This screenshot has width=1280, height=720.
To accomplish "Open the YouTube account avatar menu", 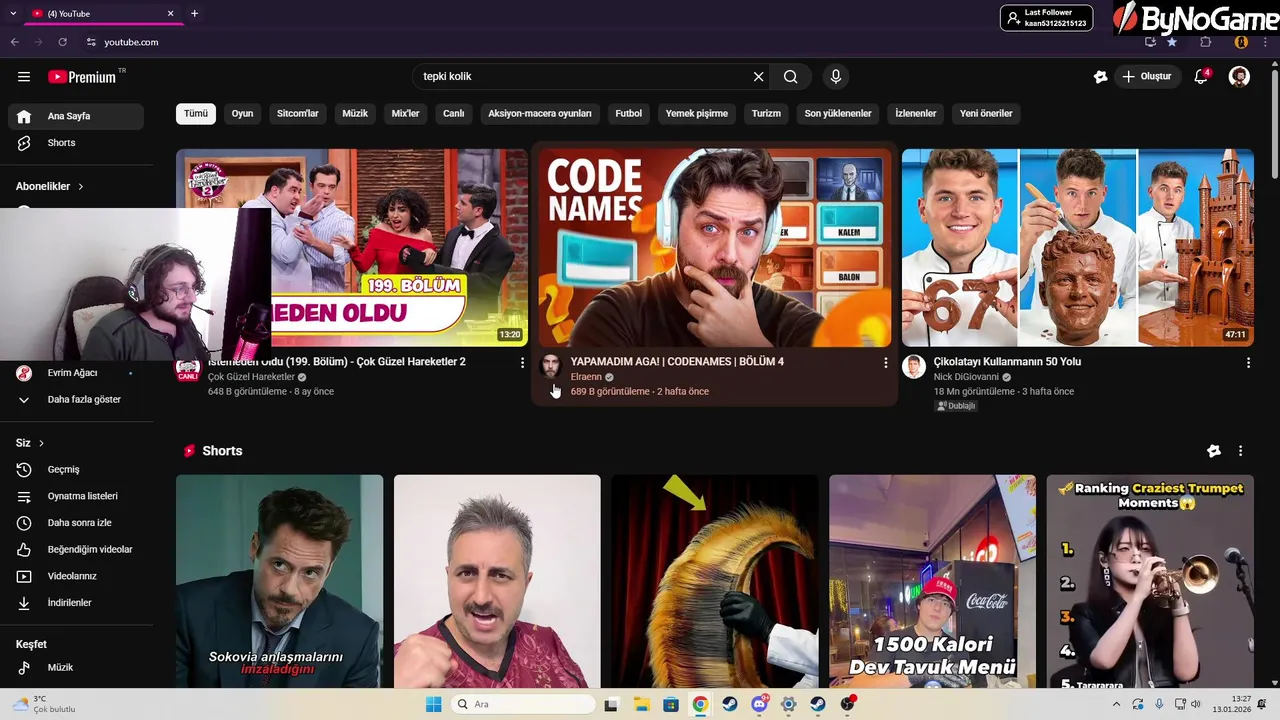I will (x=1239, y=77).
